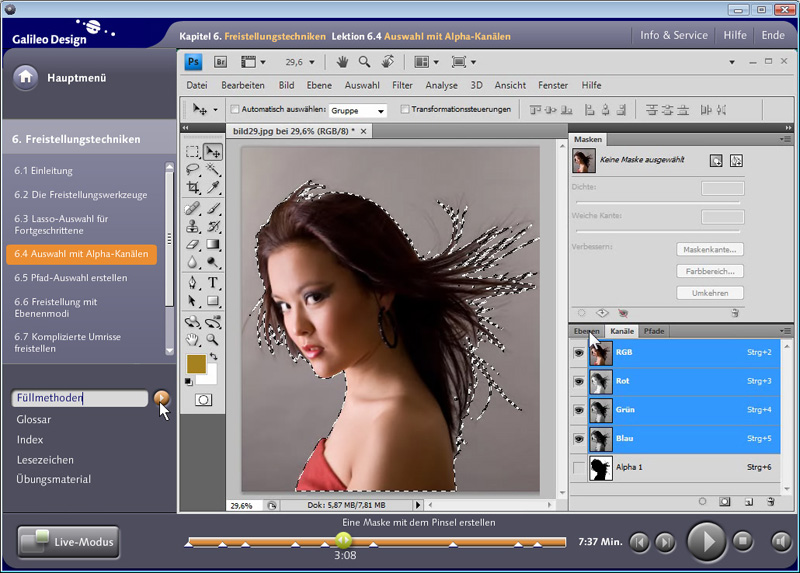Open the Filter menu
Viewport: 800px width, 573px height.
pyautogui.click(x=402, y=85)
